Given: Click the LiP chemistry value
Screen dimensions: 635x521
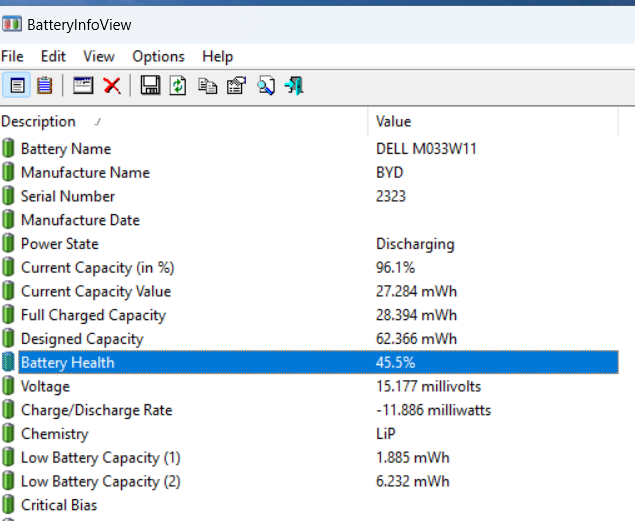Looking at the screenshot, I should coord(386,434).
